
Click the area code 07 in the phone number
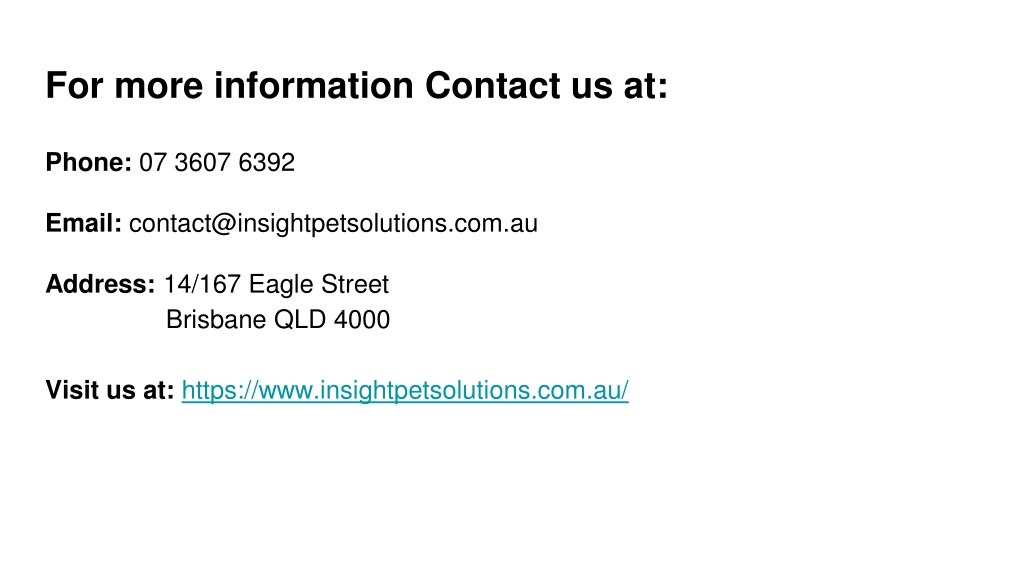pyautogui.click(x=153, y=163)
